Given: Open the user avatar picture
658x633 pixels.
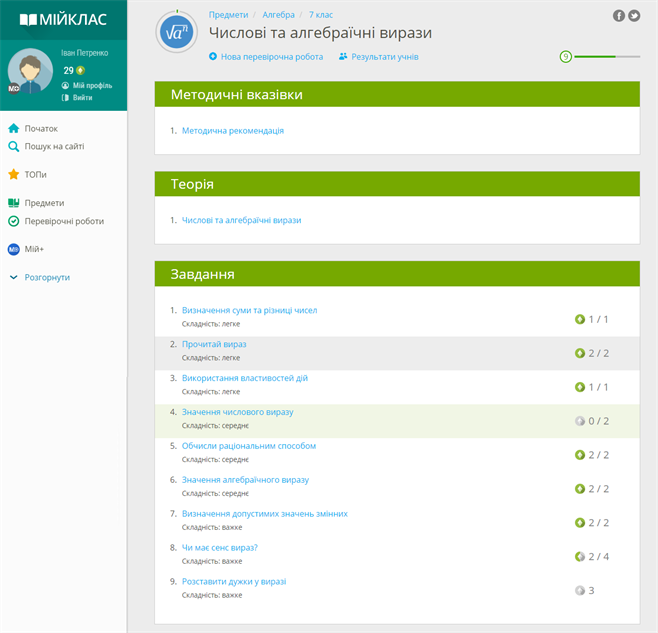Looking at the screenshot, I should click(x=30, y=71).
